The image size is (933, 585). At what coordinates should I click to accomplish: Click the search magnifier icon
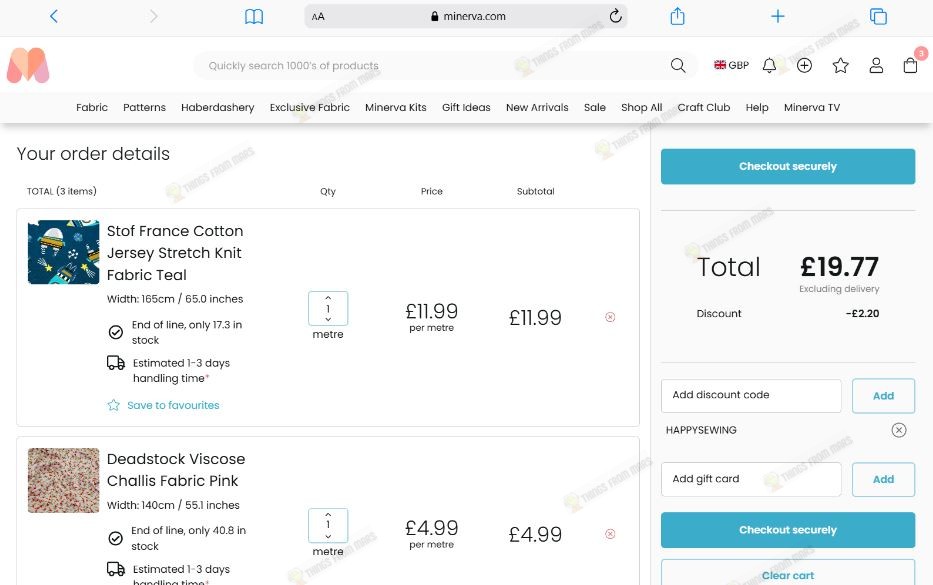[x=678, y=65]
